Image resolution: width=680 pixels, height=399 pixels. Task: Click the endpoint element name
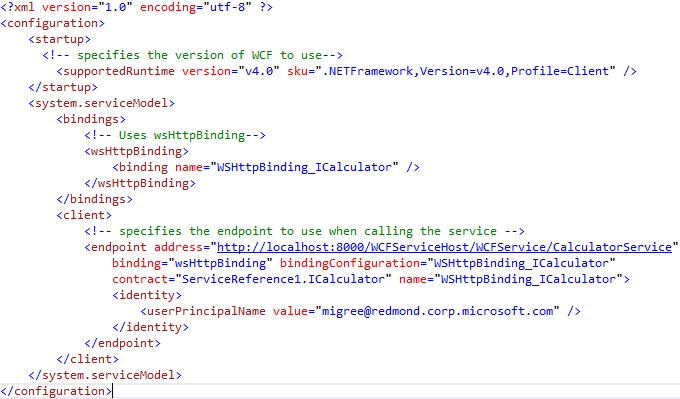pyautogui.click(x=119, y=247)
